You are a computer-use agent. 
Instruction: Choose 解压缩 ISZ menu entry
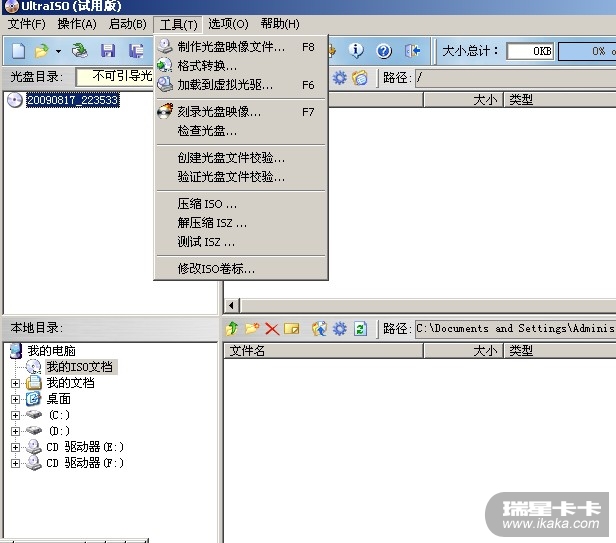(x=241, y=223)
